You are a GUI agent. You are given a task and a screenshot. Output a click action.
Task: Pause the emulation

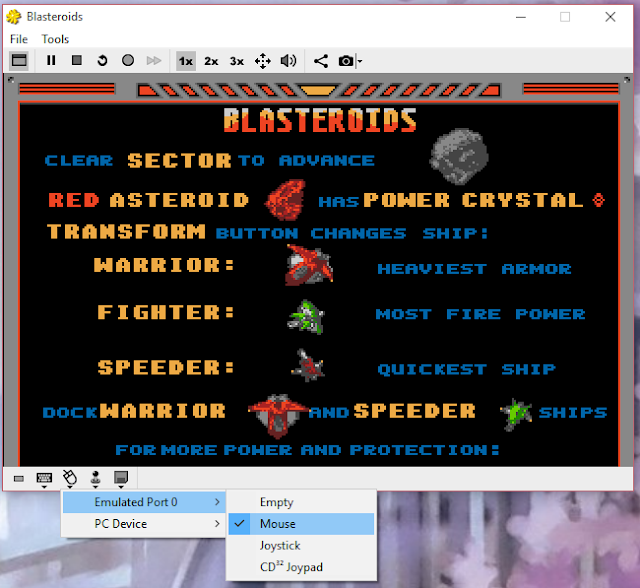tap(51, 61)
